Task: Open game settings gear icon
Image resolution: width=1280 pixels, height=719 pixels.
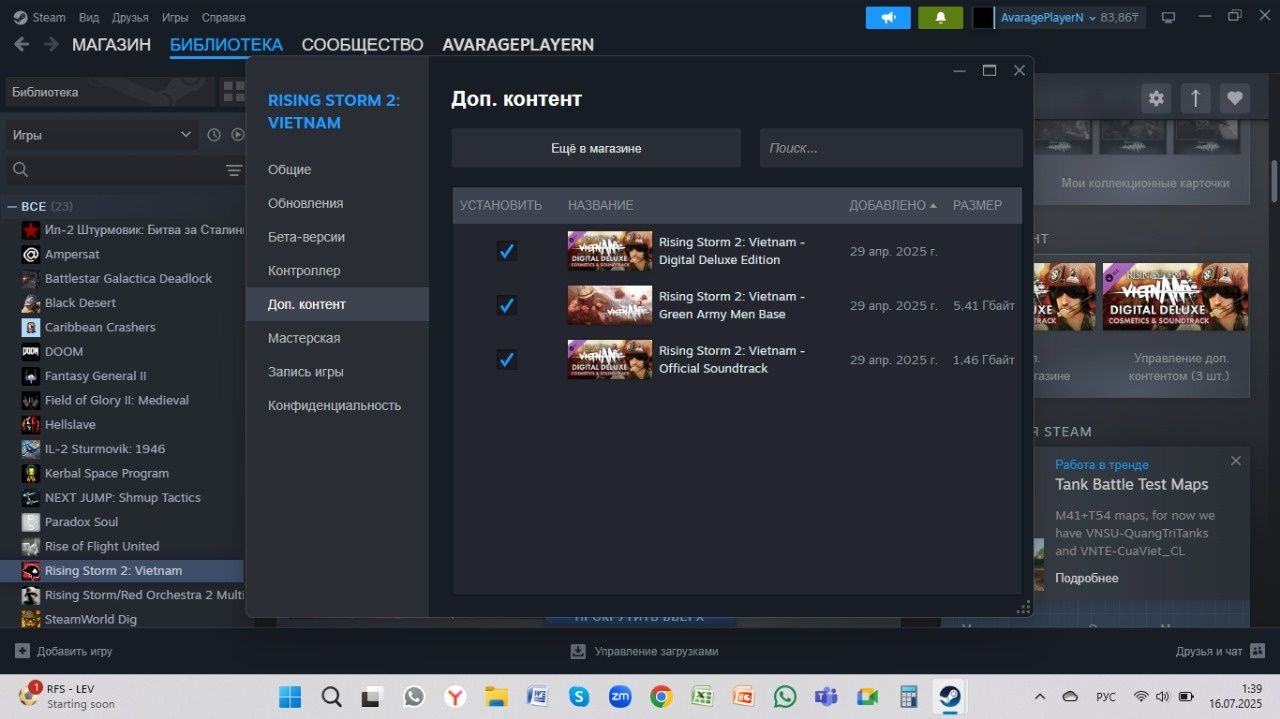Action: click(x=1156, y=98)
